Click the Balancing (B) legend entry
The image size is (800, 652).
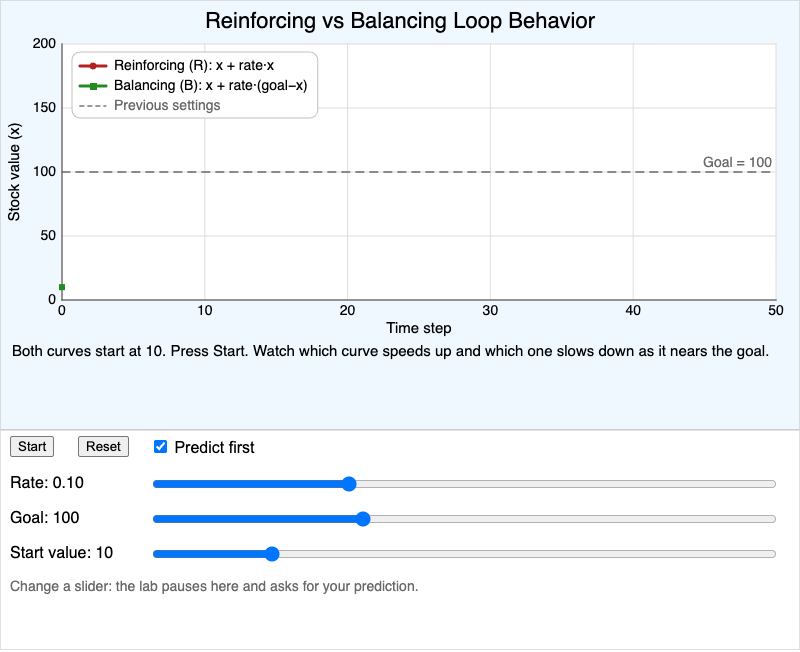click(193, 85)
